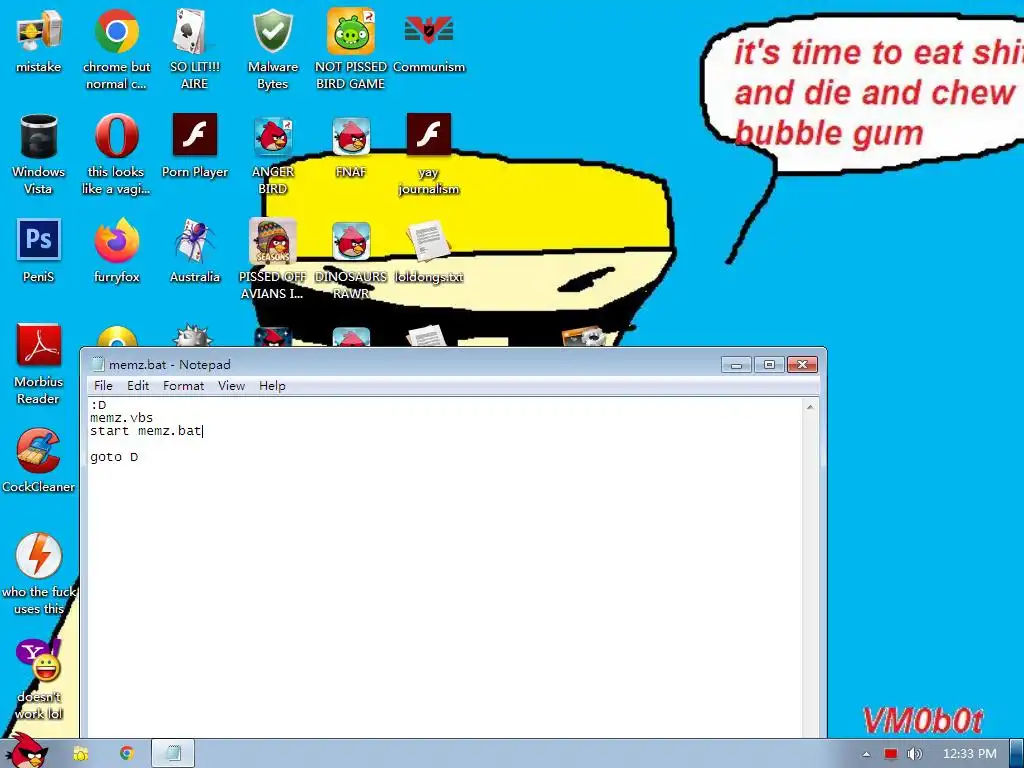The width and height of the screenshot is (1024, 768).
Task: Maximize the memz.bat Notepad window
Action: tap(769, 364)
